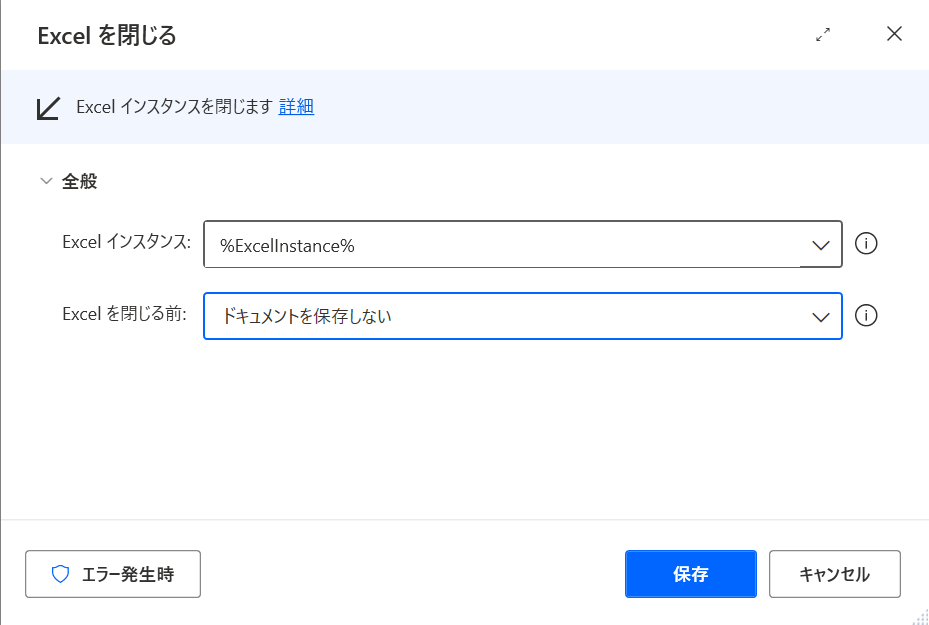Screen dimensions: 929x625
Task: Open the 詳細 link
Action: click(x=296, y=107)
